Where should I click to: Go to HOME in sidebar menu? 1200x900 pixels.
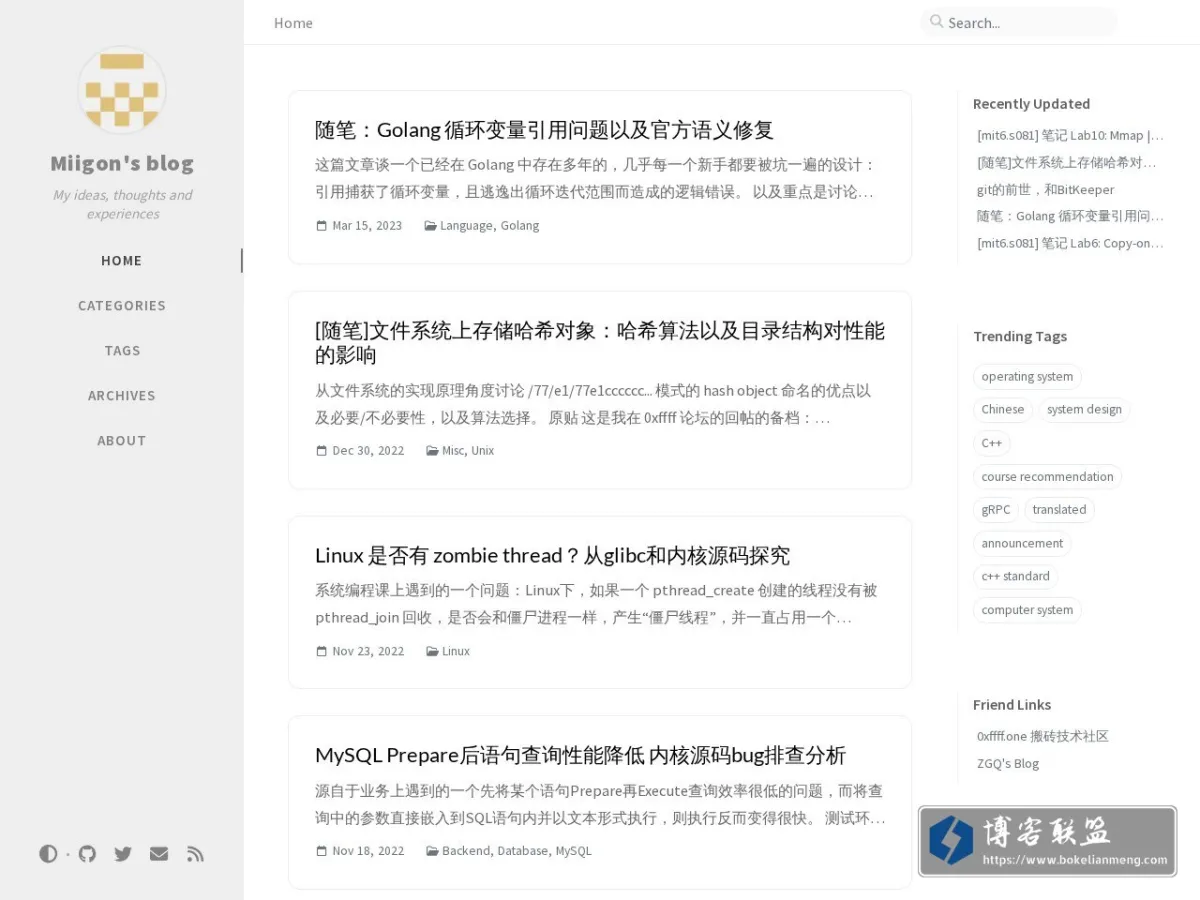(122, 260)
